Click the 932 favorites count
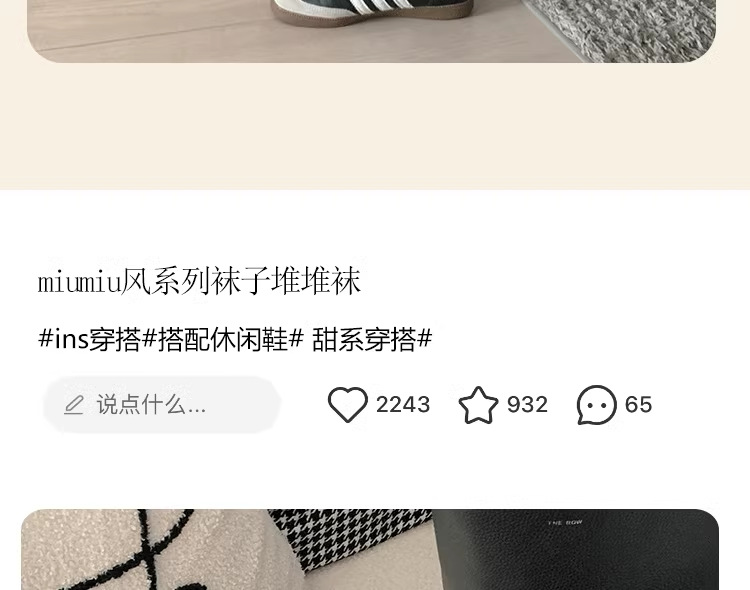 click(527, 405)
